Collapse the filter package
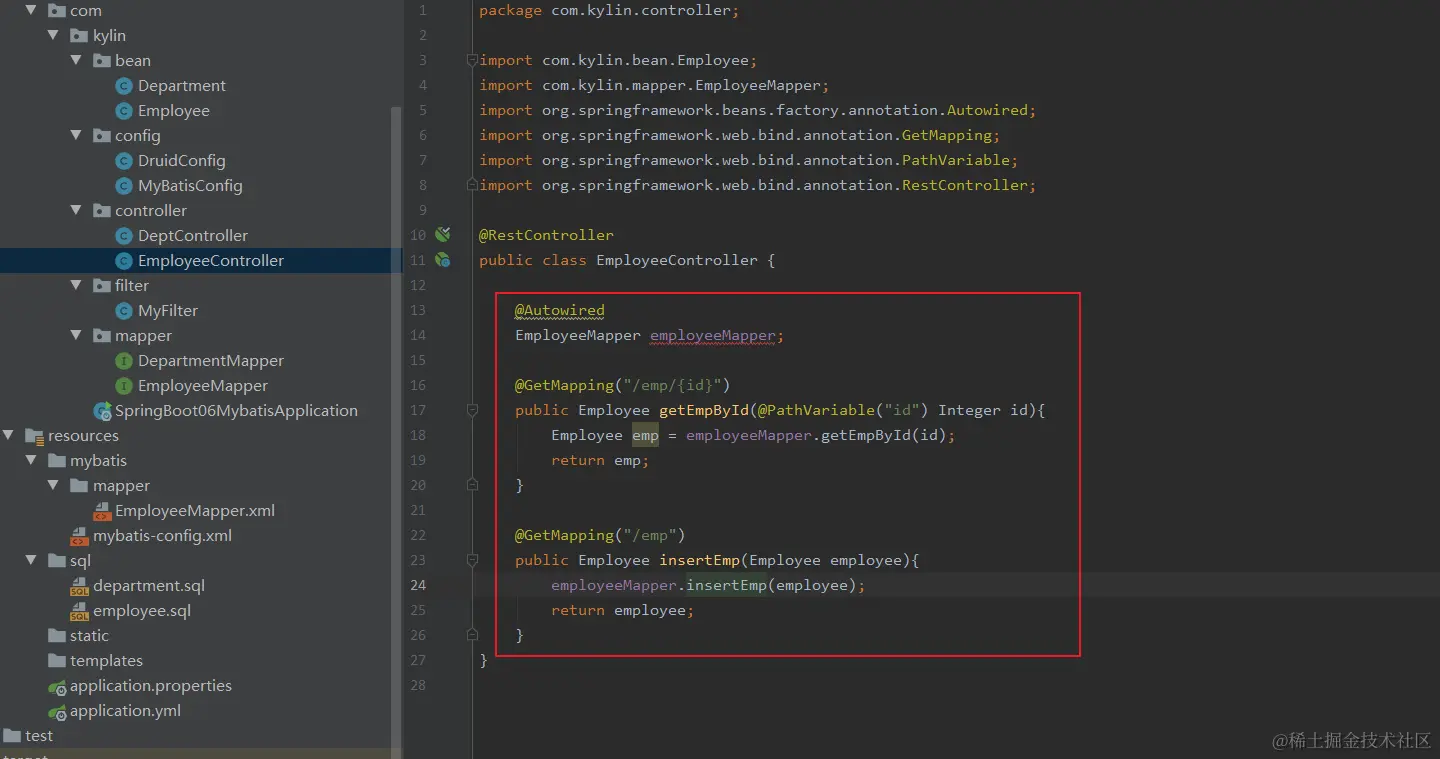1440x759 pixels. (x=76, y=285)
